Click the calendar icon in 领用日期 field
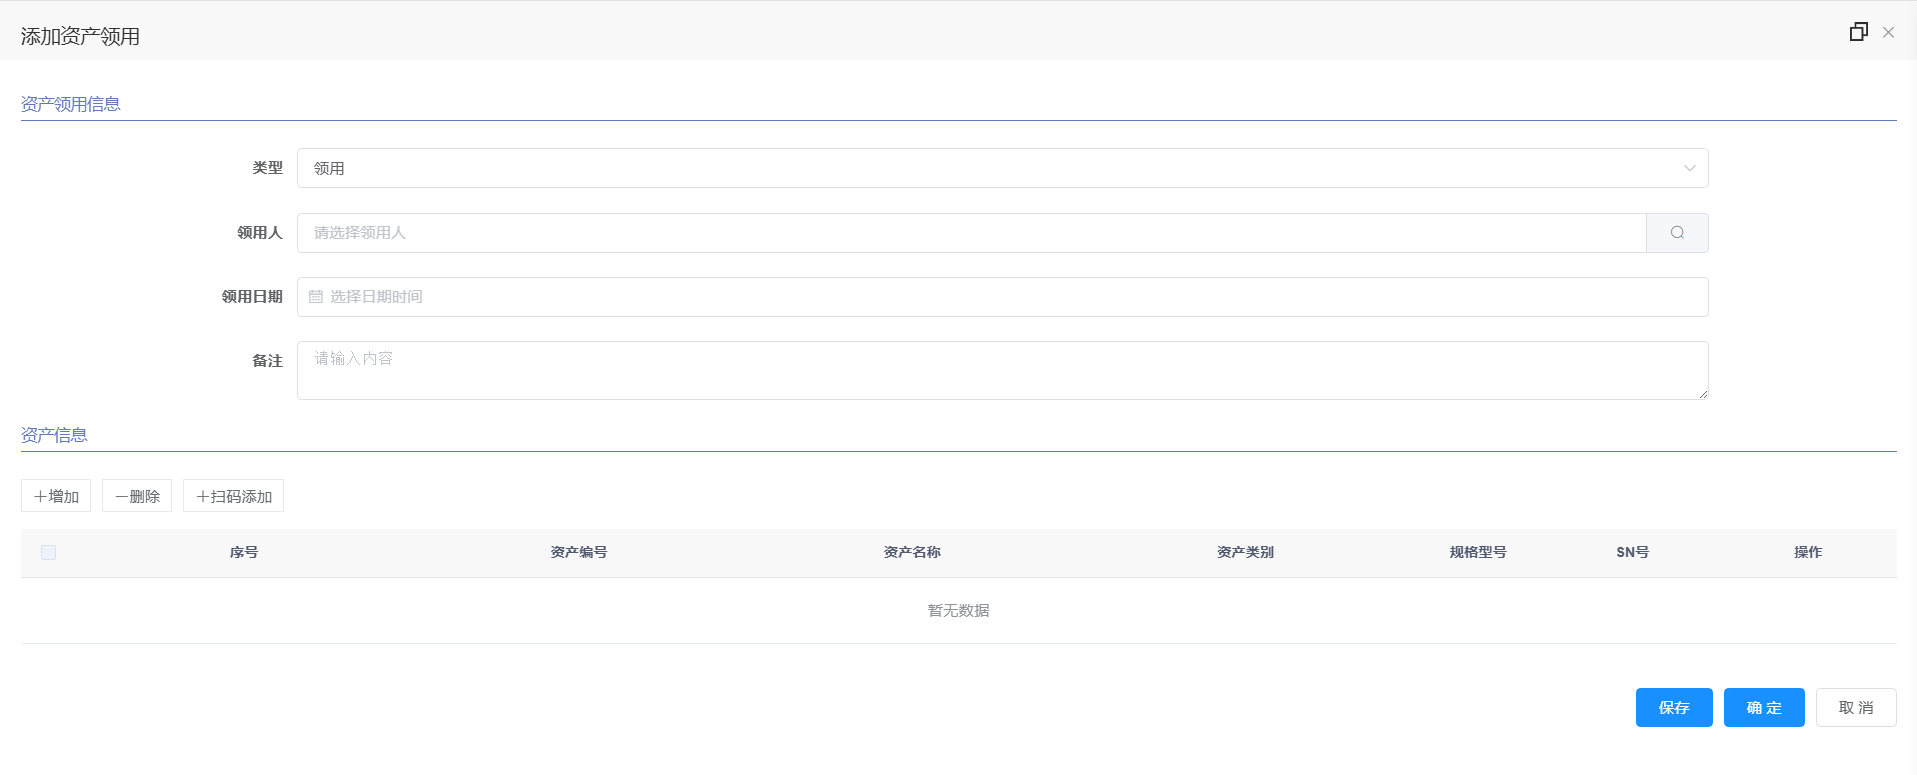The image size is (1917, 775). [x=316, y=297]
